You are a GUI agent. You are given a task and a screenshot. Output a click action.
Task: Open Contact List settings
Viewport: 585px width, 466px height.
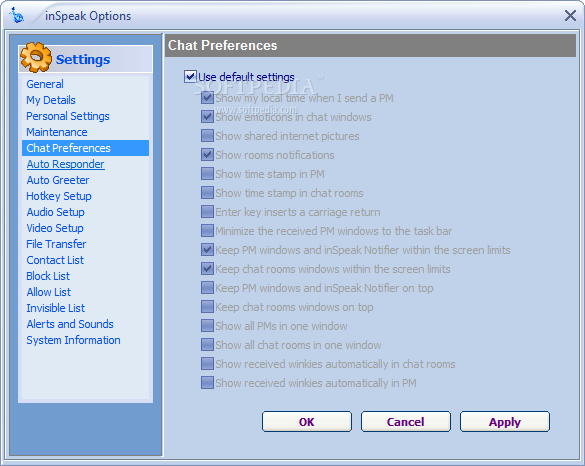click(55, 260)
